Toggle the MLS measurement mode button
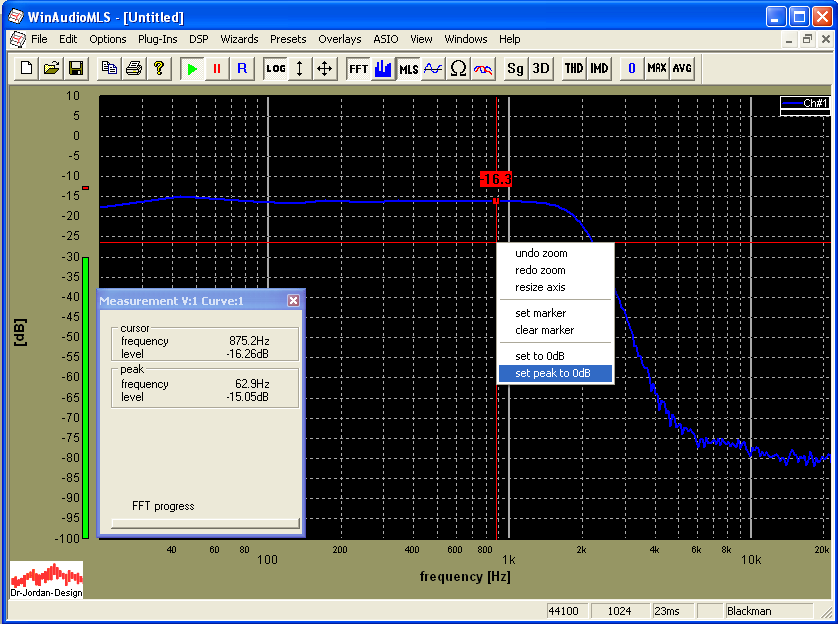The width and height of the screenshot is (838, 624). 408,68
